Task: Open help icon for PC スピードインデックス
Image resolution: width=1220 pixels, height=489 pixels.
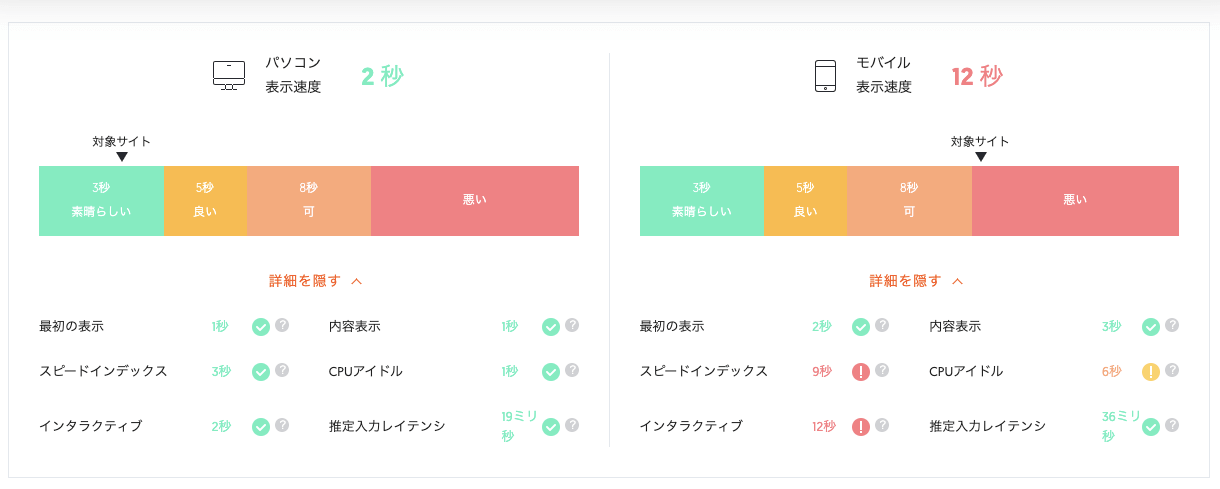Action: coord(282,370)
